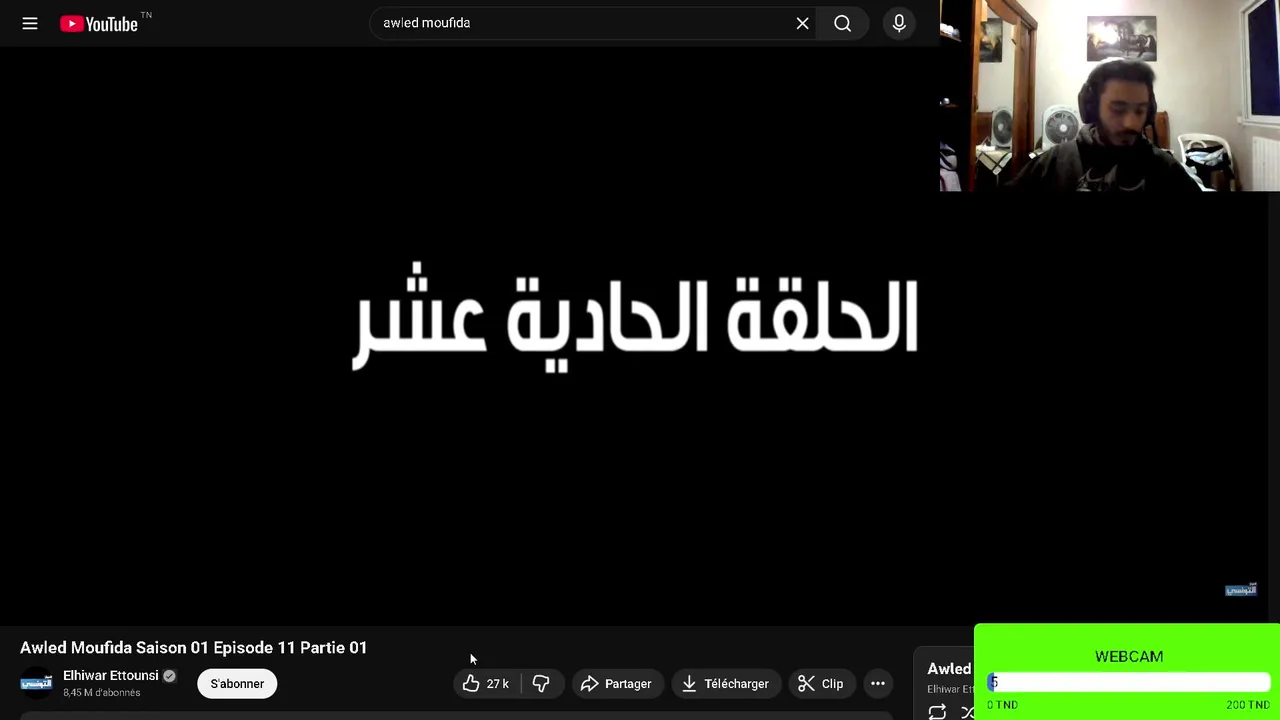The width and height of the screenshot is (1280, 720).
Task: Open Elhiwar Ettounsi channel name link
Action: [x=111, y=676]
